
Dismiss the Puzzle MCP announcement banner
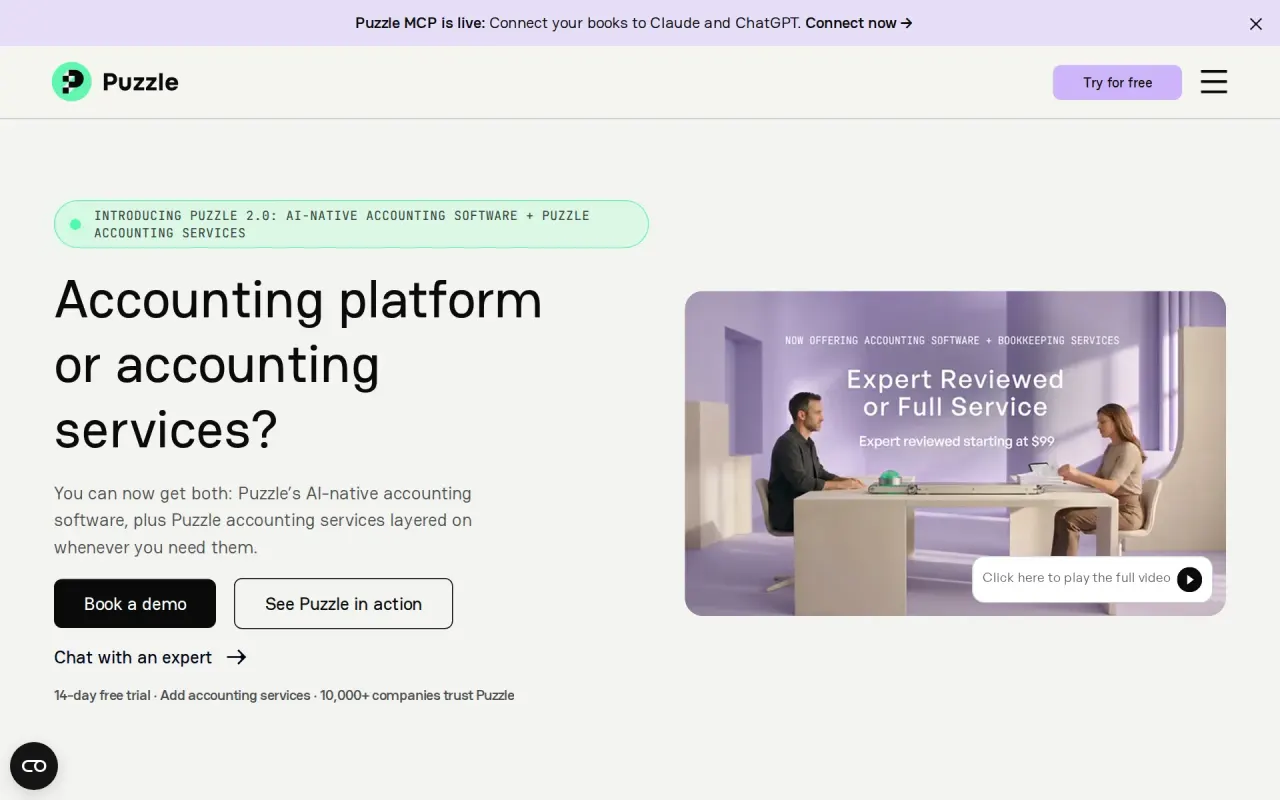coord(1256,24)
